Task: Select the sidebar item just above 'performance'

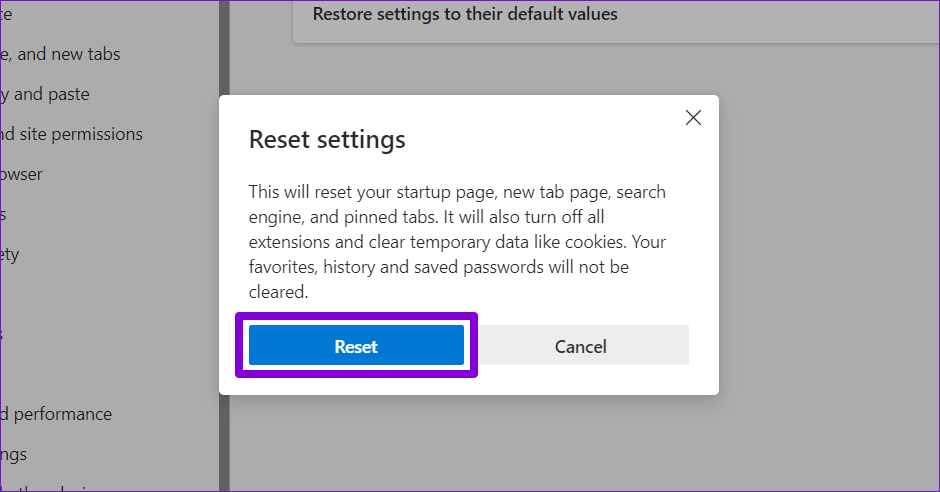Action: coord(3,334)
